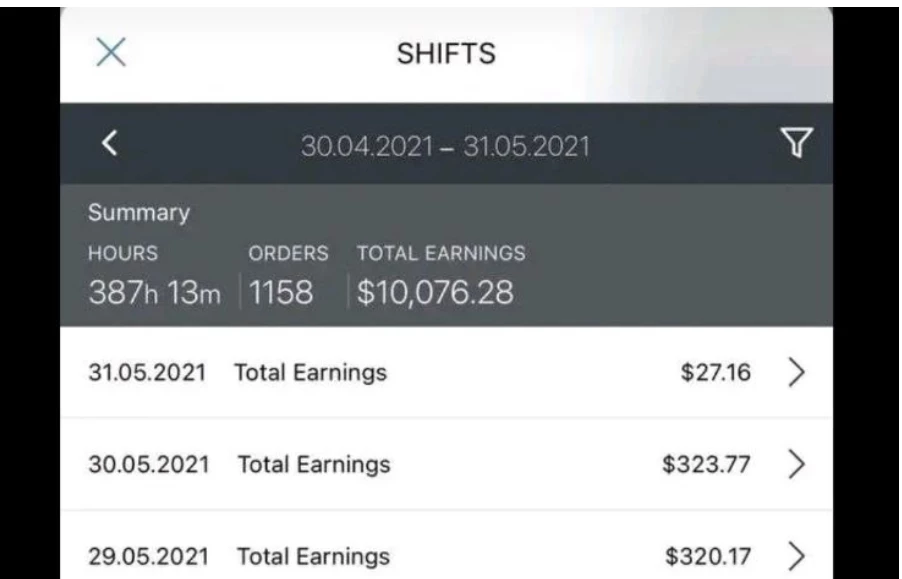This screenshot has height=579, width=902.
Task: Tap the $27.16 earnings amount
Action: click(716, 373)
